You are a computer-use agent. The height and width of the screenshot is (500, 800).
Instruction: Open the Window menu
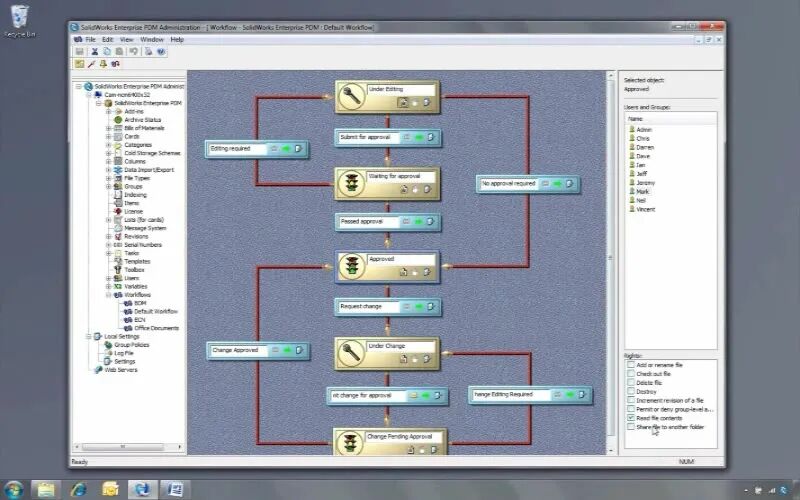(151, 39)
